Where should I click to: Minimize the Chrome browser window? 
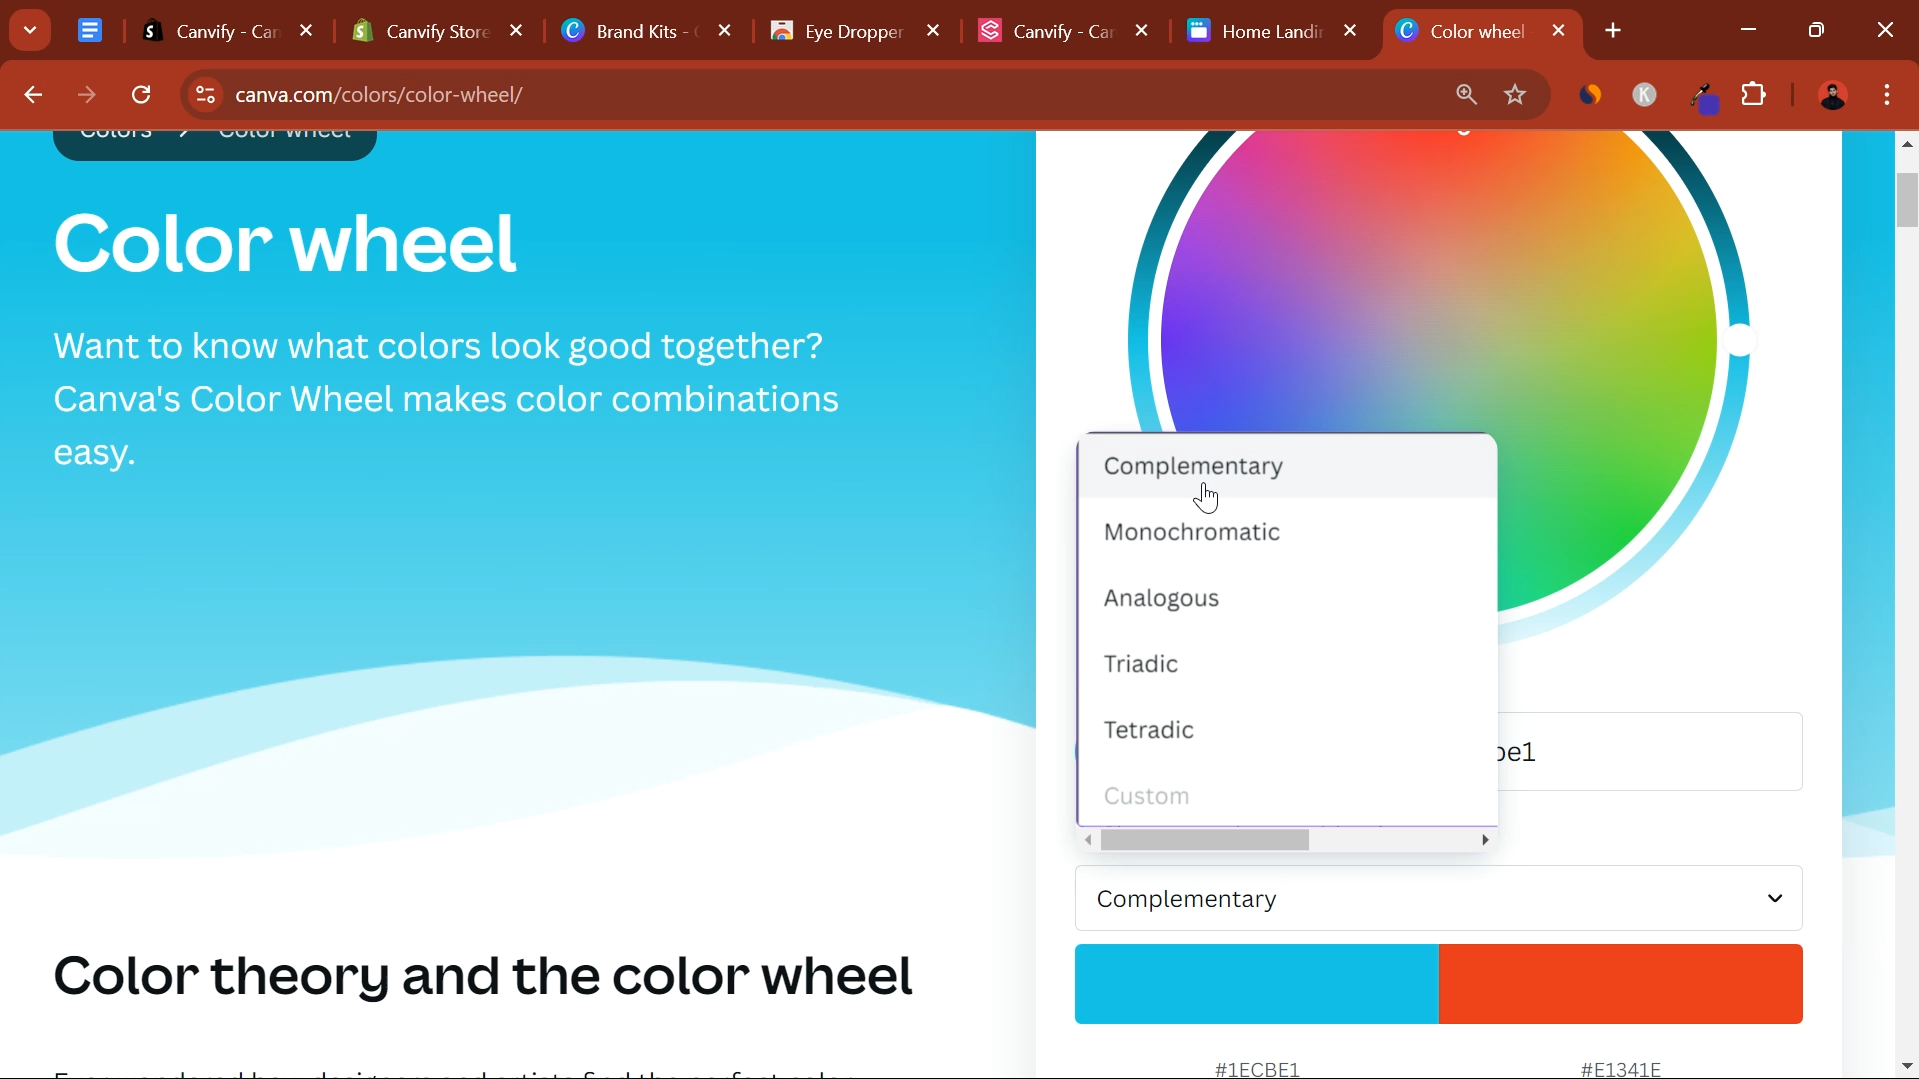pyautogui.click(x=1749, y=31)
